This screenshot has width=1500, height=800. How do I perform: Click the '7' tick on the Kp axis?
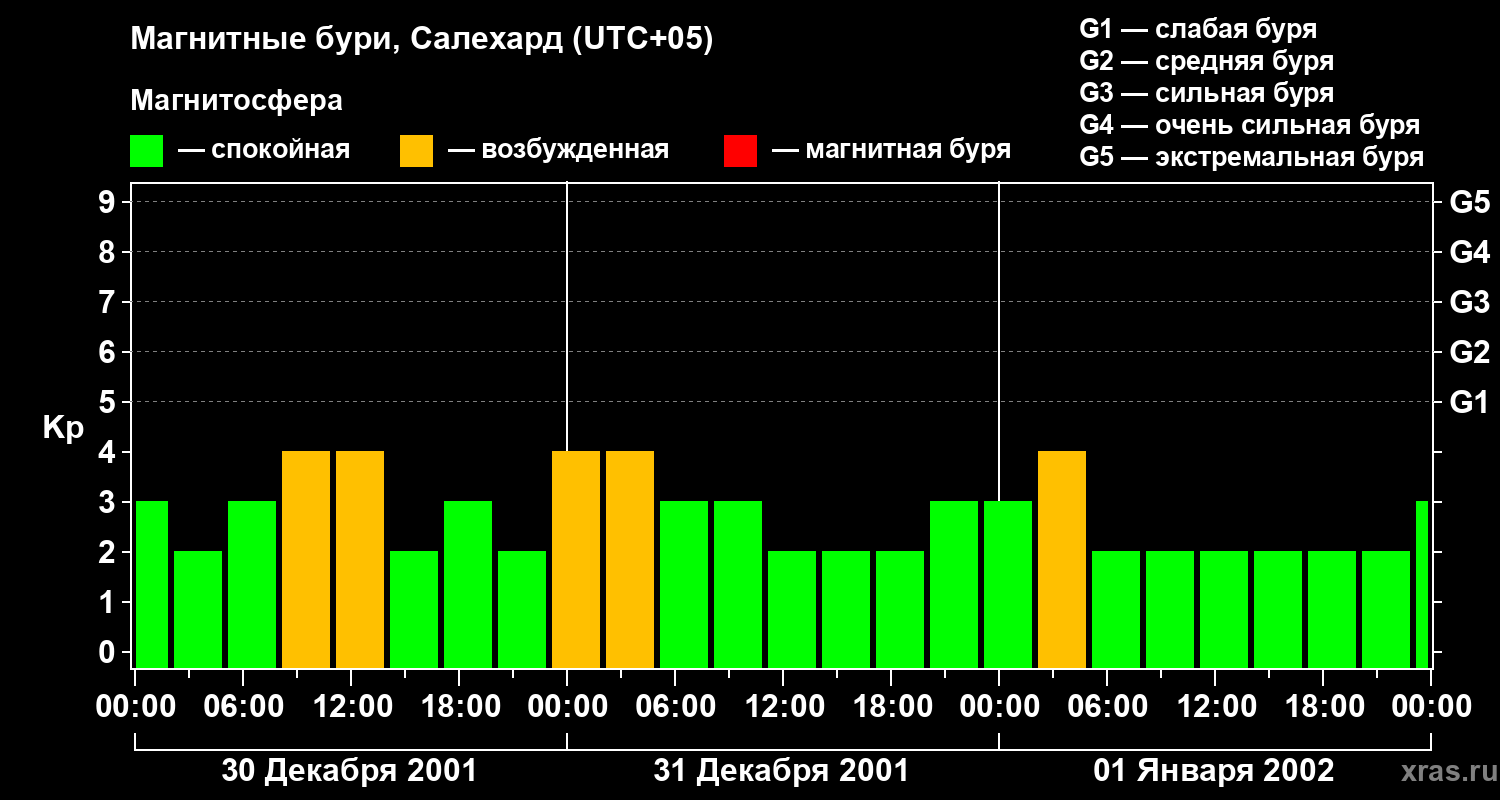pyautogui.click(x=109, y=302)
